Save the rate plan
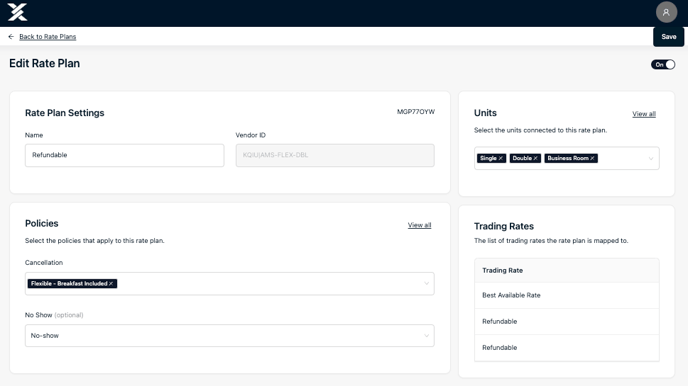 (668, 37)
